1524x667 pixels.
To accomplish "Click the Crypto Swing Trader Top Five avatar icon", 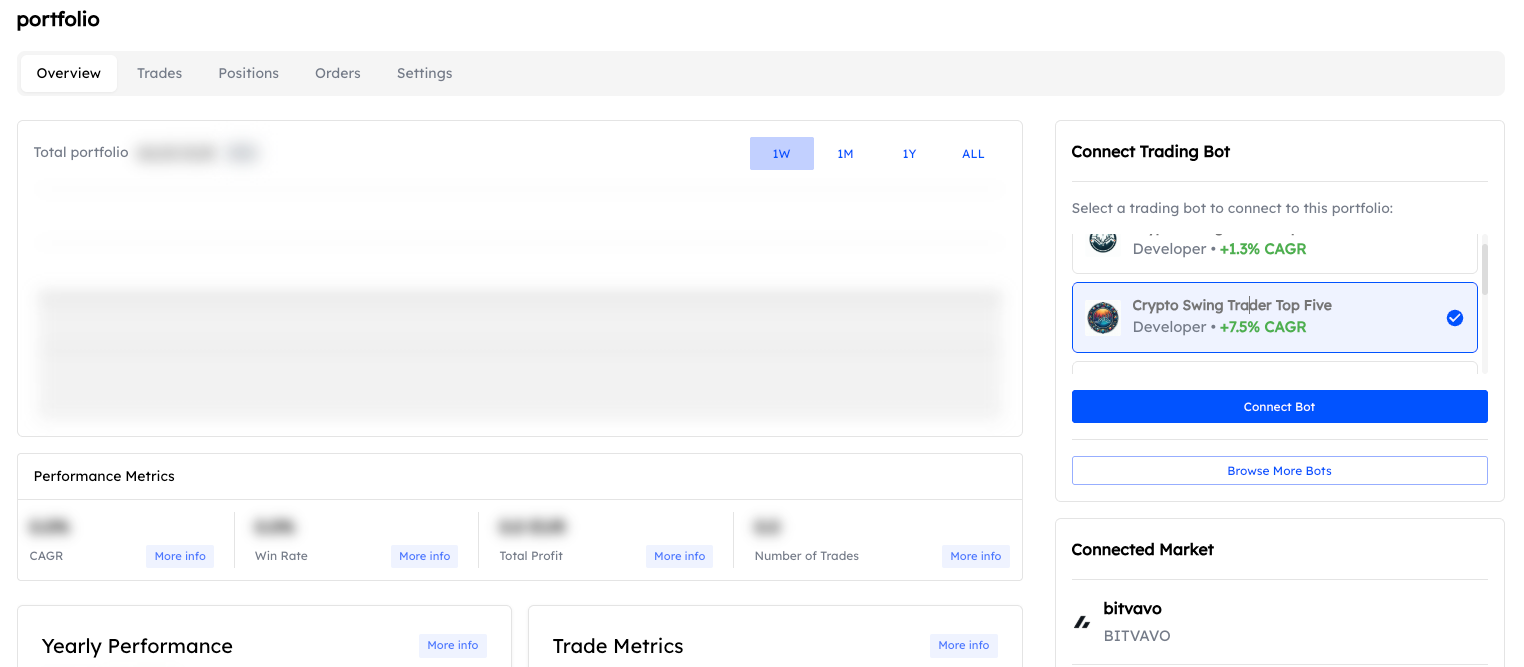I will coord(1102,316).
